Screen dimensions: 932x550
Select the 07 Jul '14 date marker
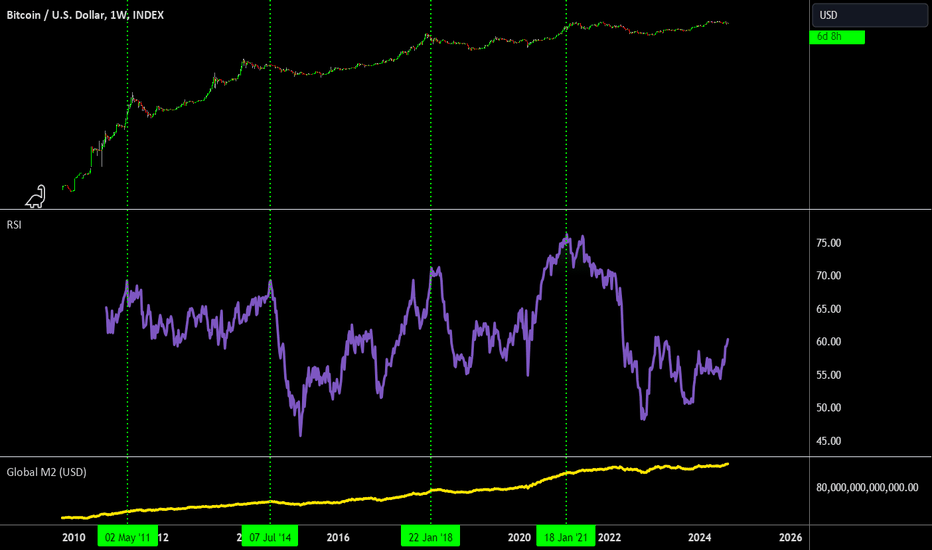(x=270, y=537)
